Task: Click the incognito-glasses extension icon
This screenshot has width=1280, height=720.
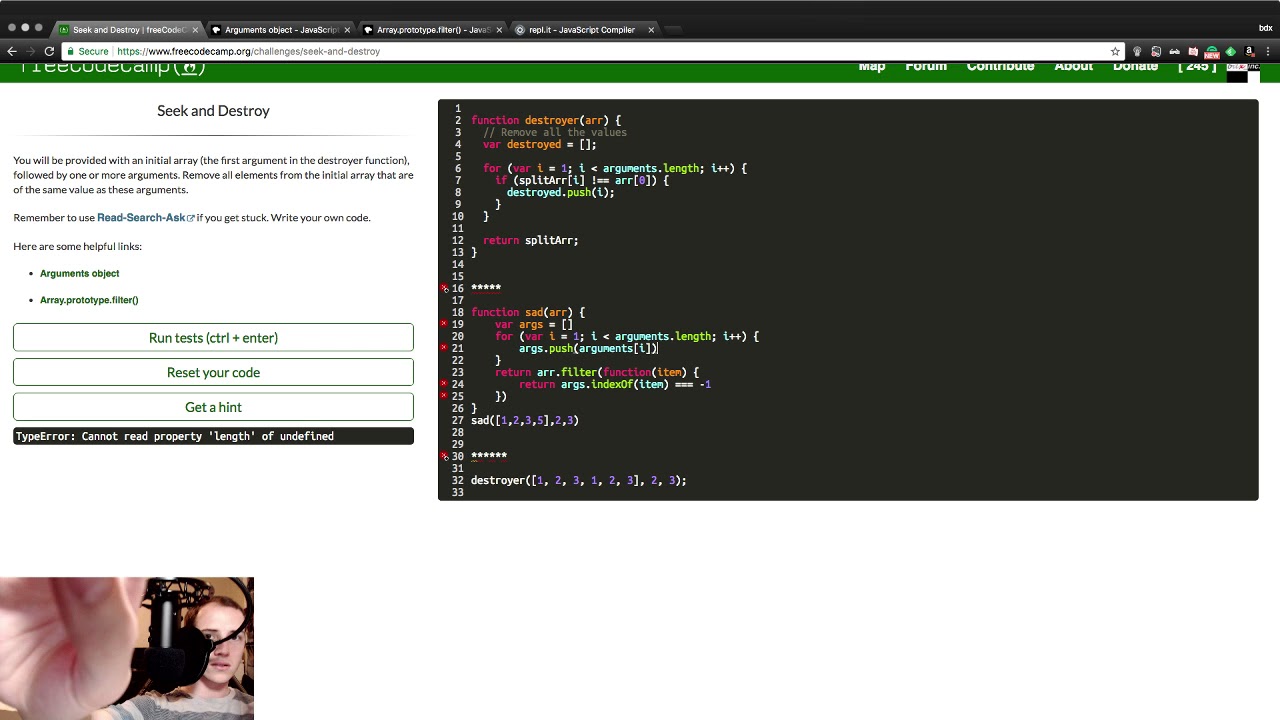Action: point(1174,51)
